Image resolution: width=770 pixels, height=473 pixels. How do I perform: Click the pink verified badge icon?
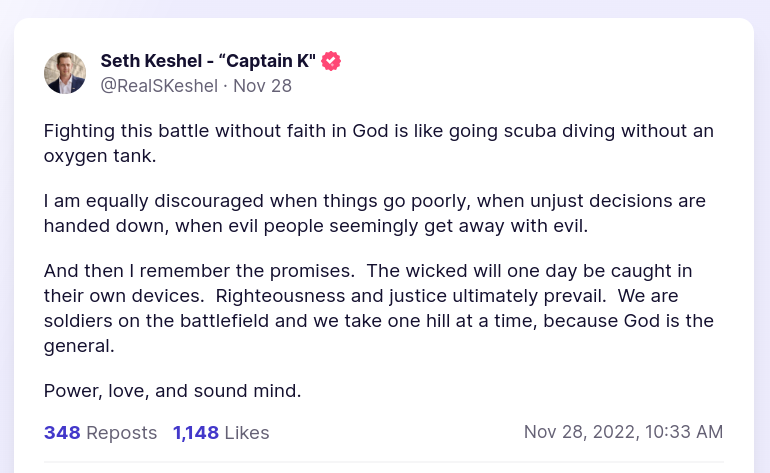click(x=331, y=61)
